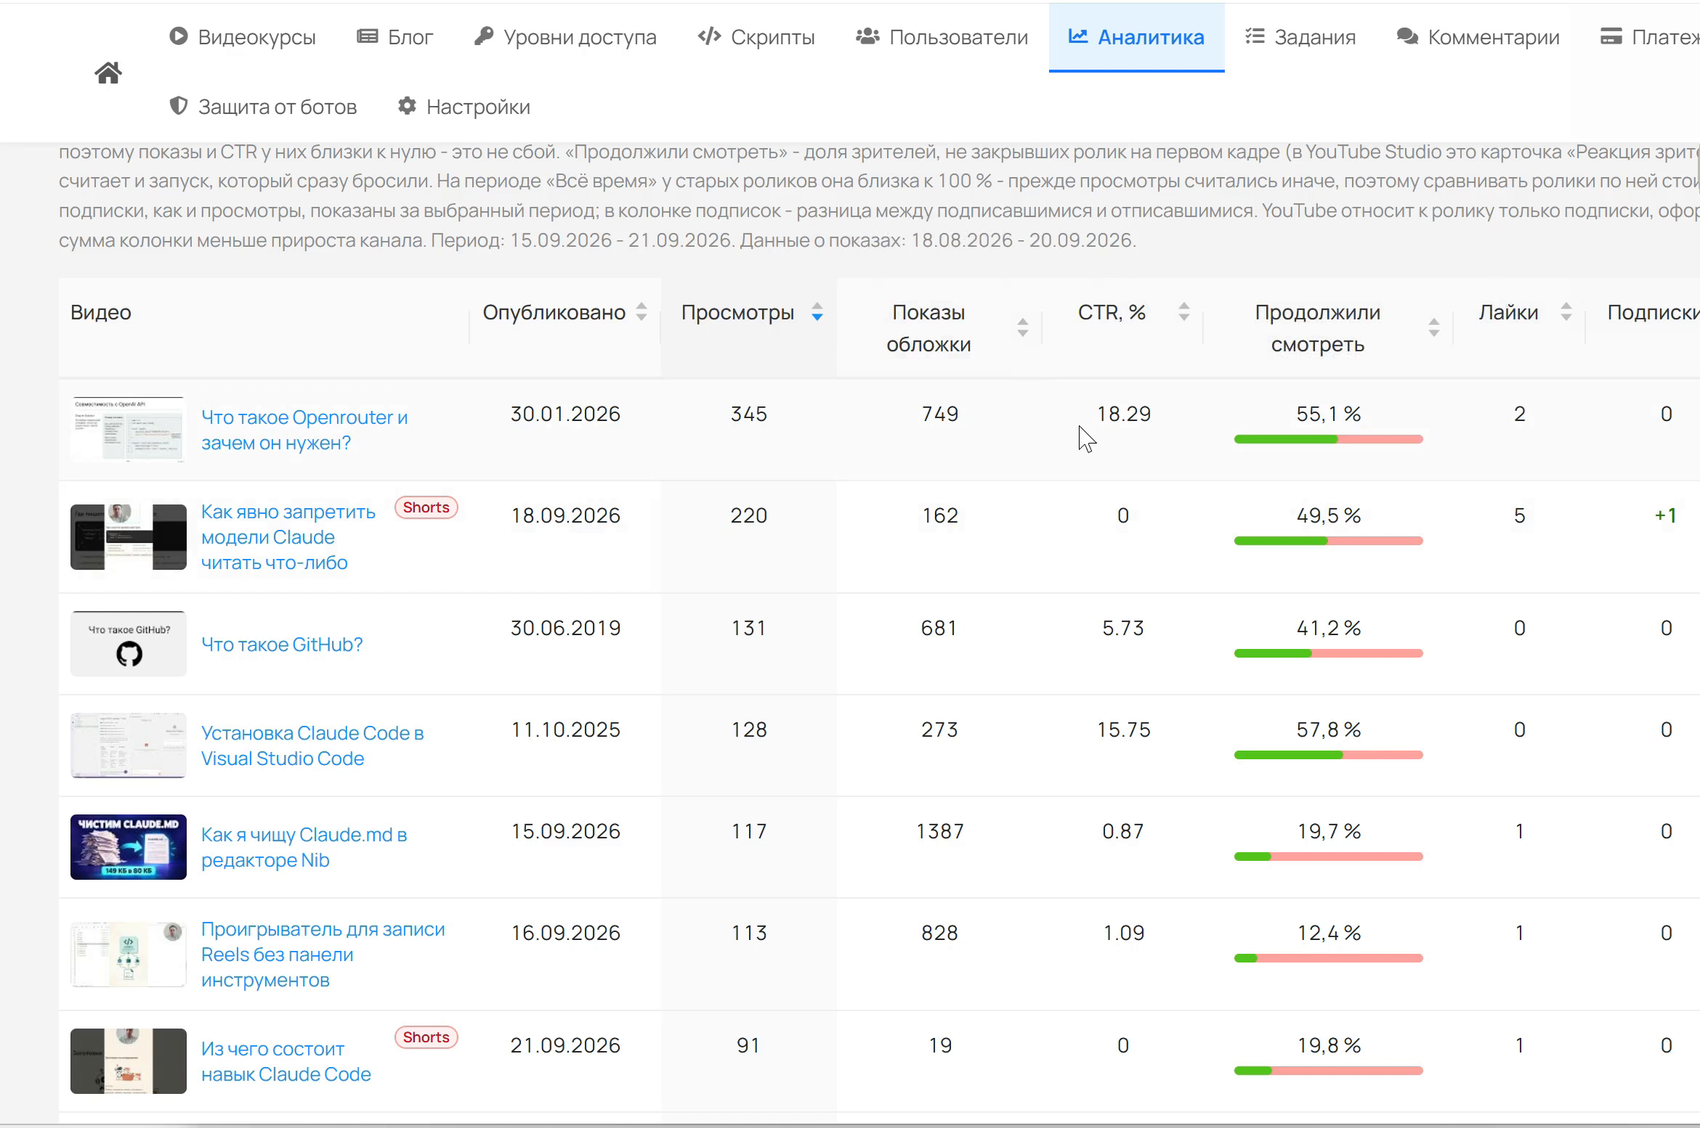Image resolution: width=1700 pixels, height=1128 pixels.
Task: Open Из чего состоит навык Claude Code link
Action: coord(286,1061)
